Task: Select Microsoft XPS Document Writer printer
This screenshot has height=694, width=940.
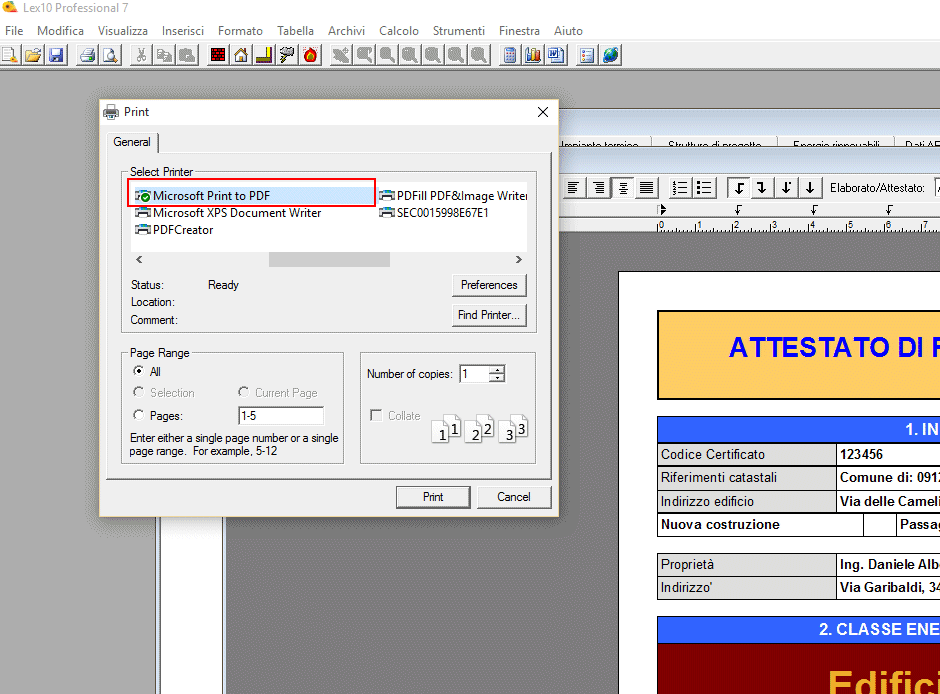Action: pyautogui.click(x=228, y=213)
